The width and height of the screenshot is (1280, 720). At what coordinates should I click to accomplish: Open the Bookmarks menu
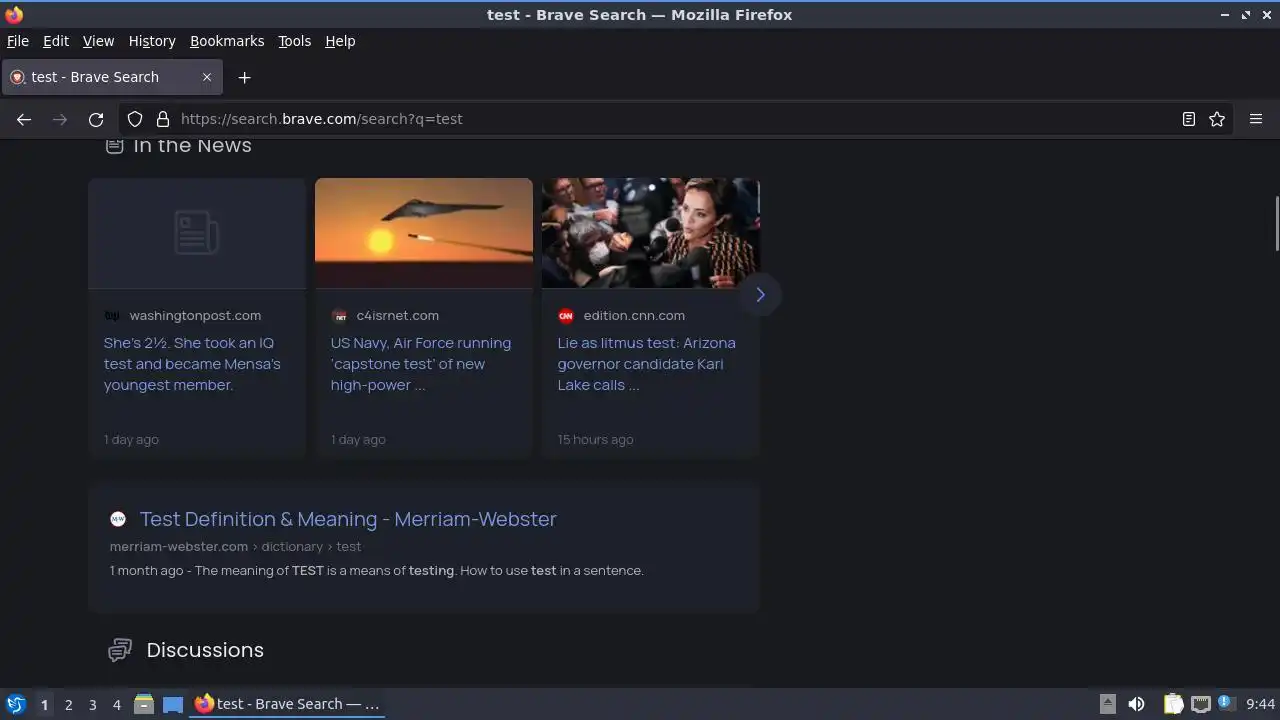point(227,41)
